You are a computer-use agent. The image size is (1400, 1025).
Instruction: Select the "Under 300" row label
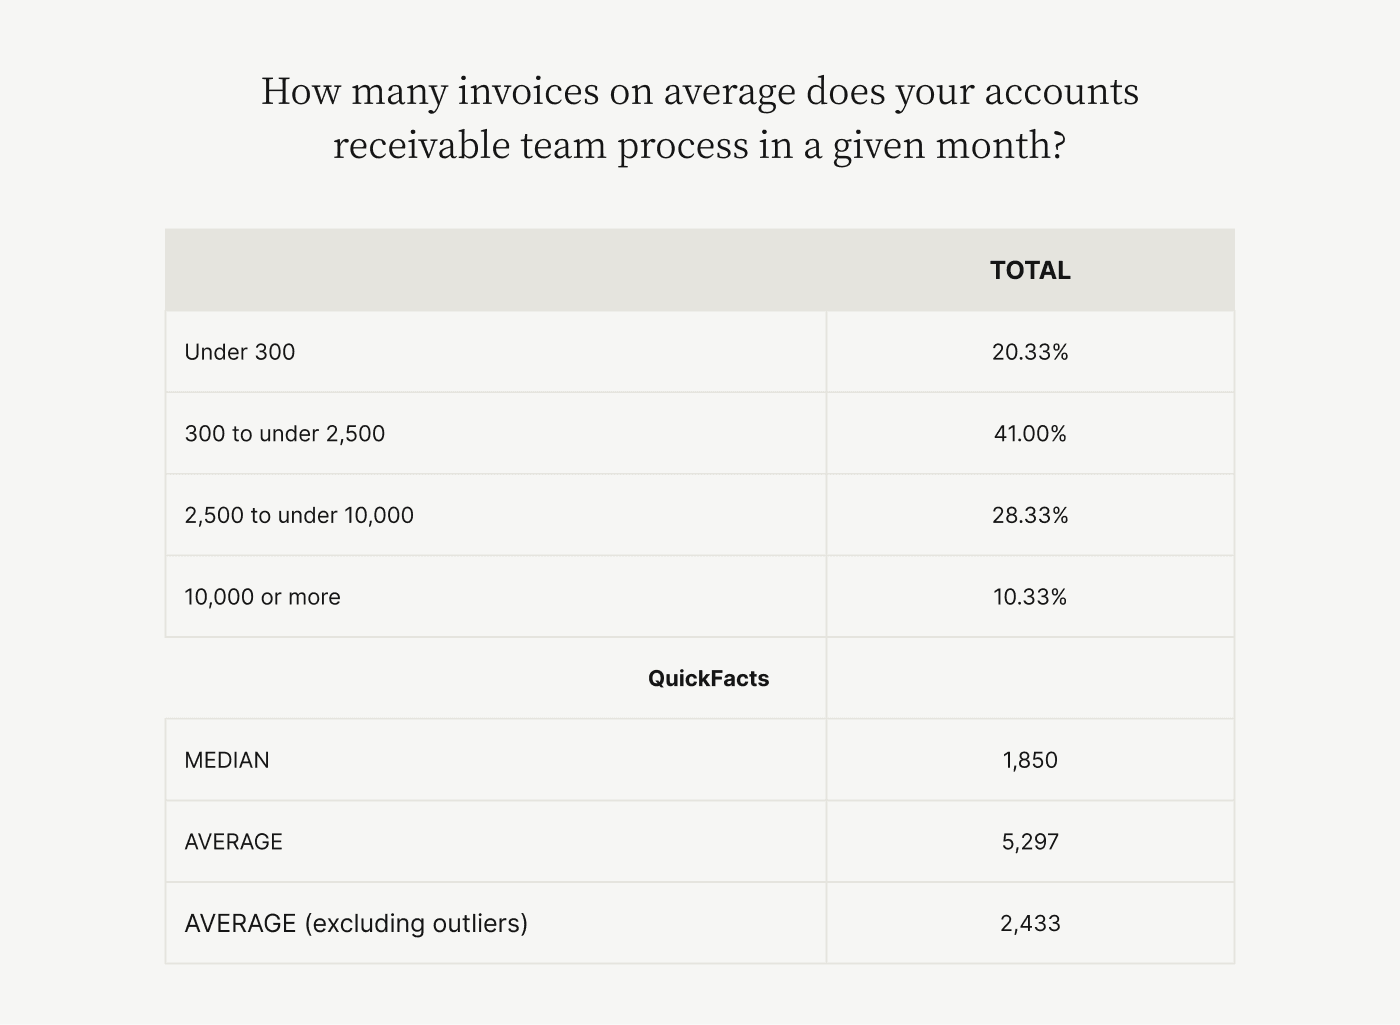point(240,352)
